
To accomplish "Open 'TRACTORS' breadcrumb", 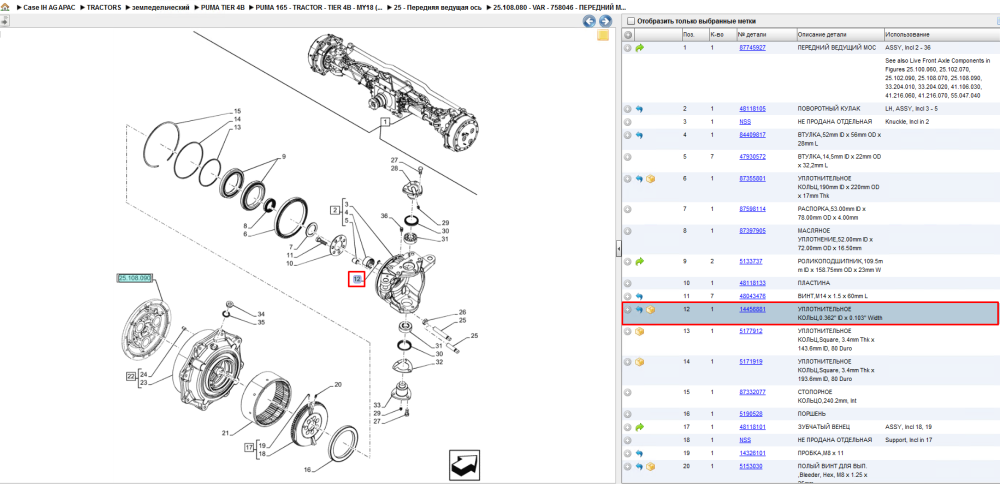I will click(x=103, y=7).
